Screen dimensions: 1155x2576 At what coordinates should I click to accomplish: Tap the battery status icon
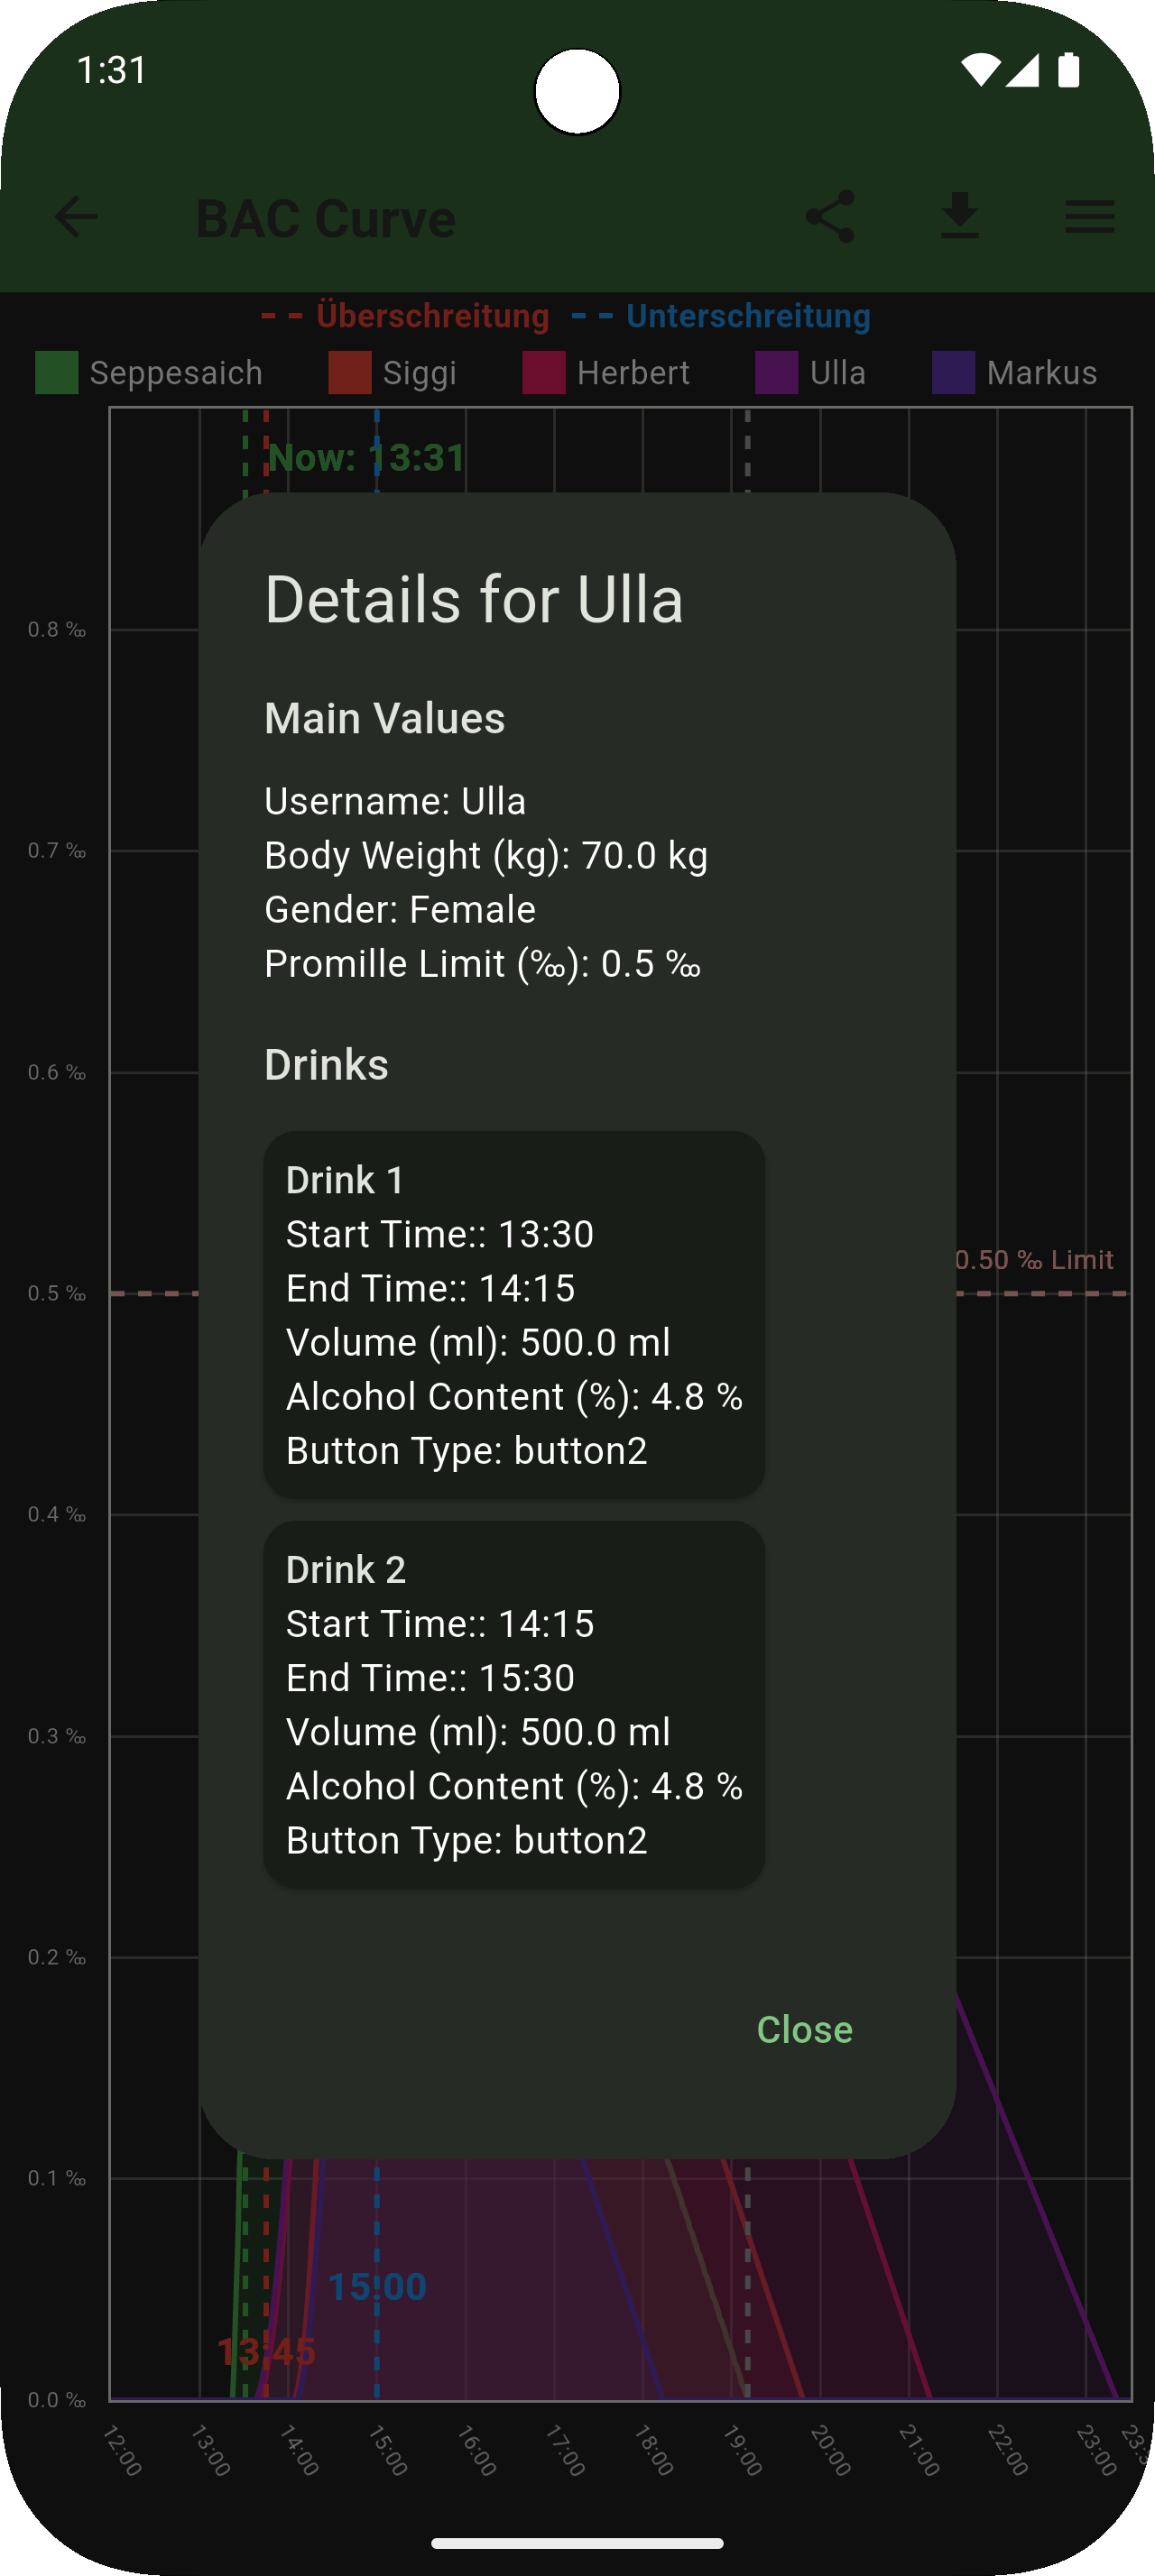(1069, 71)
